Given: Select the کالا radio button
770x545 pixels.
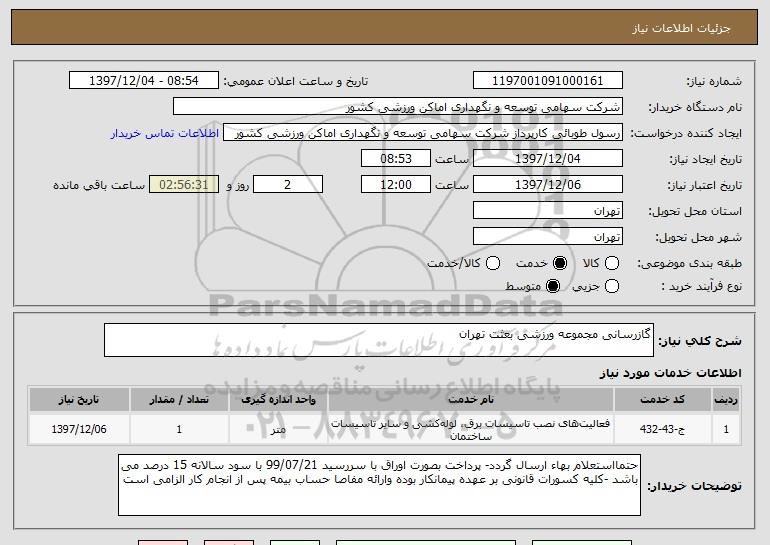Looking at the screenshot, I should 611,263.
